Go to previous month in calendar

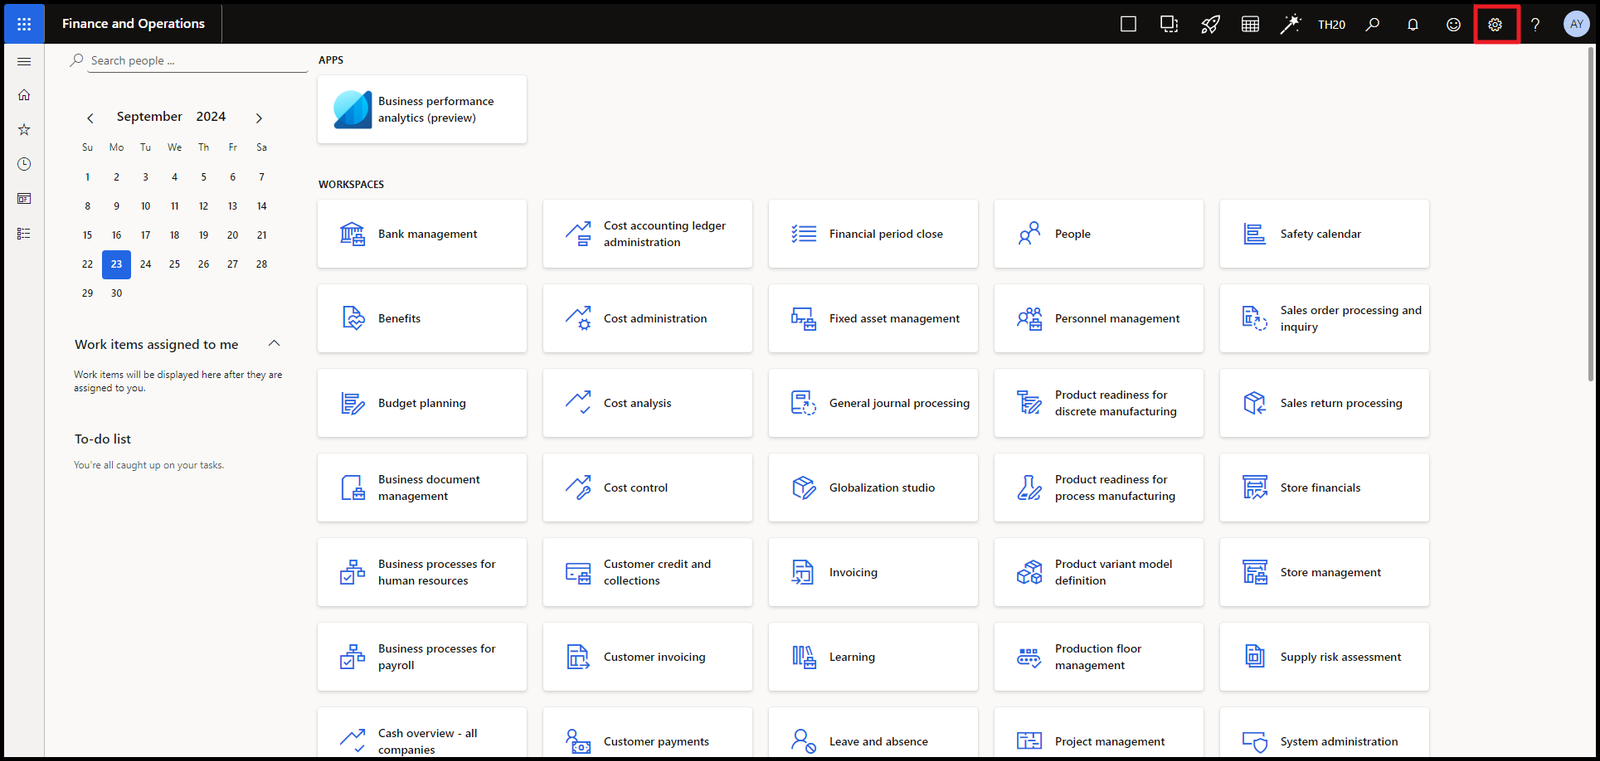click(90, 118)
